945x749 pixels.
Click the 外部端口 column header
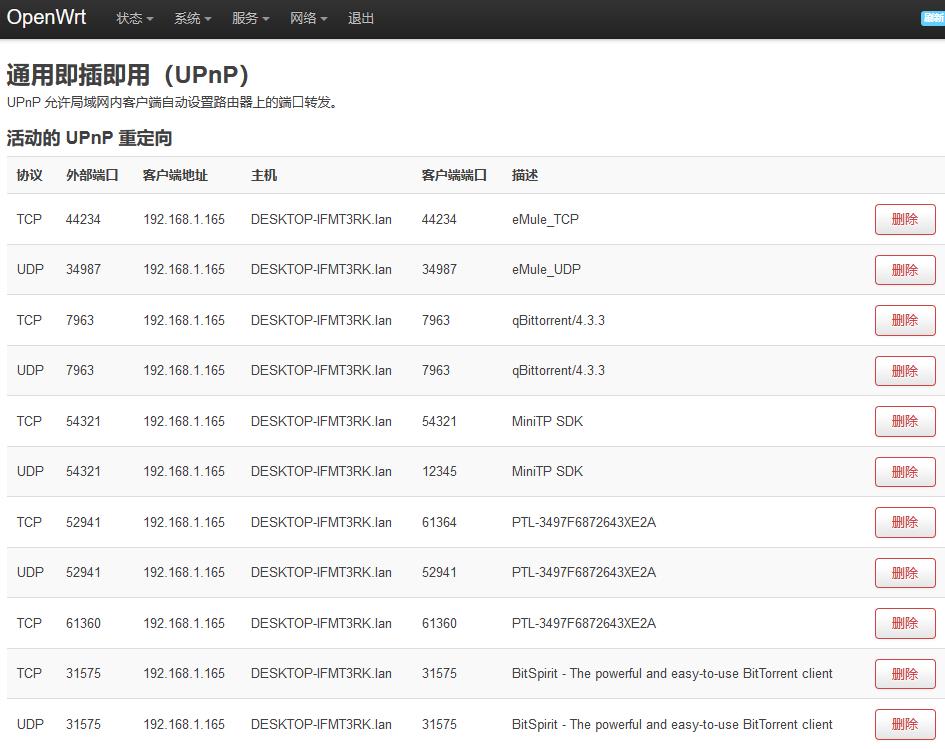coord(92,176)
